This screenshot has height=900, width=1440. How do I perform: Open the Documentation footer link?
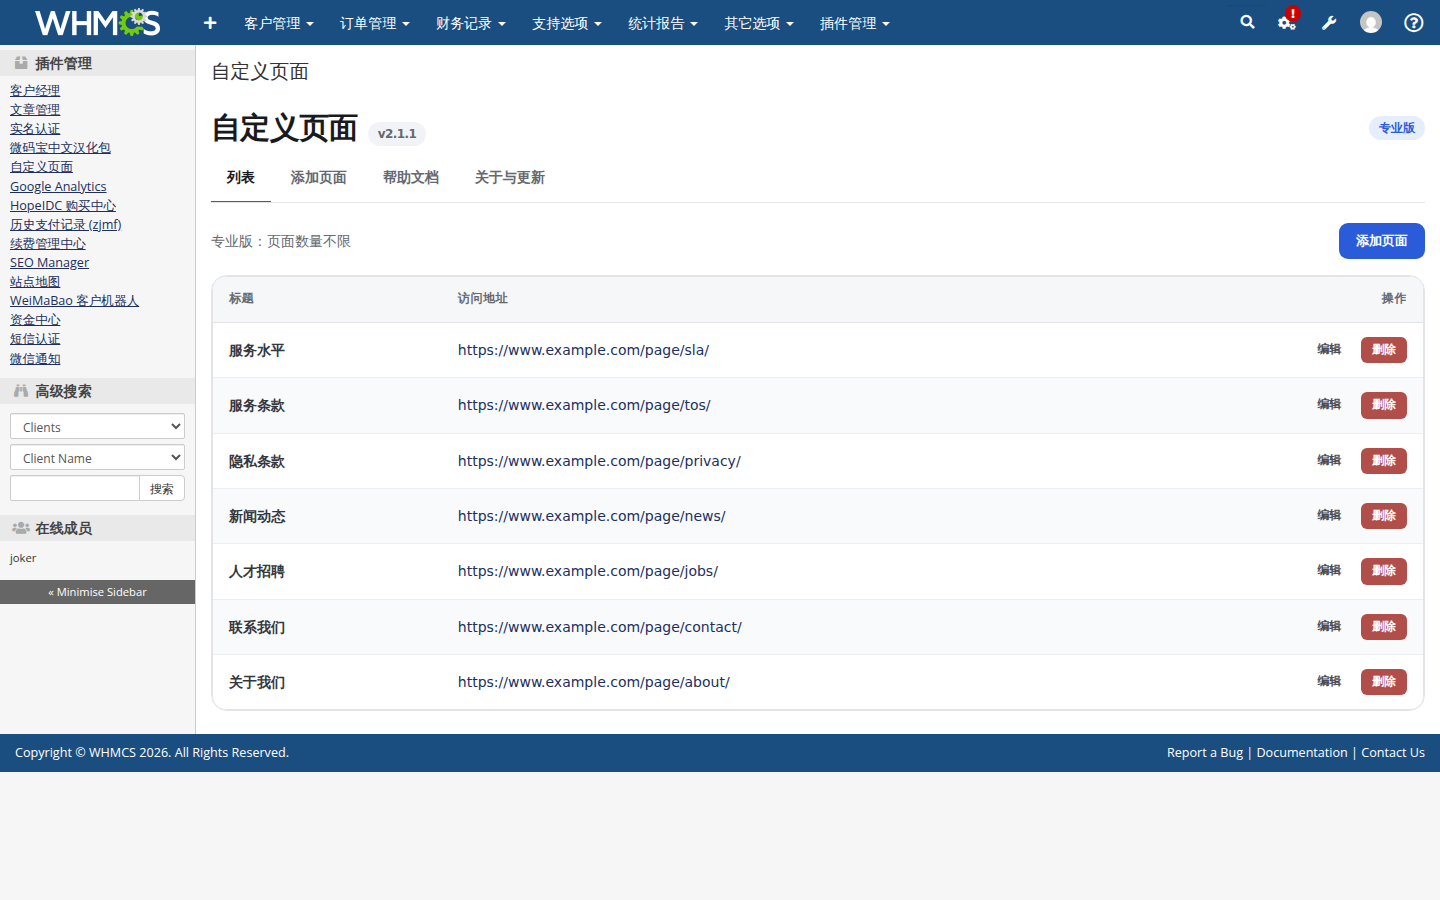[x=1302, y=753]
